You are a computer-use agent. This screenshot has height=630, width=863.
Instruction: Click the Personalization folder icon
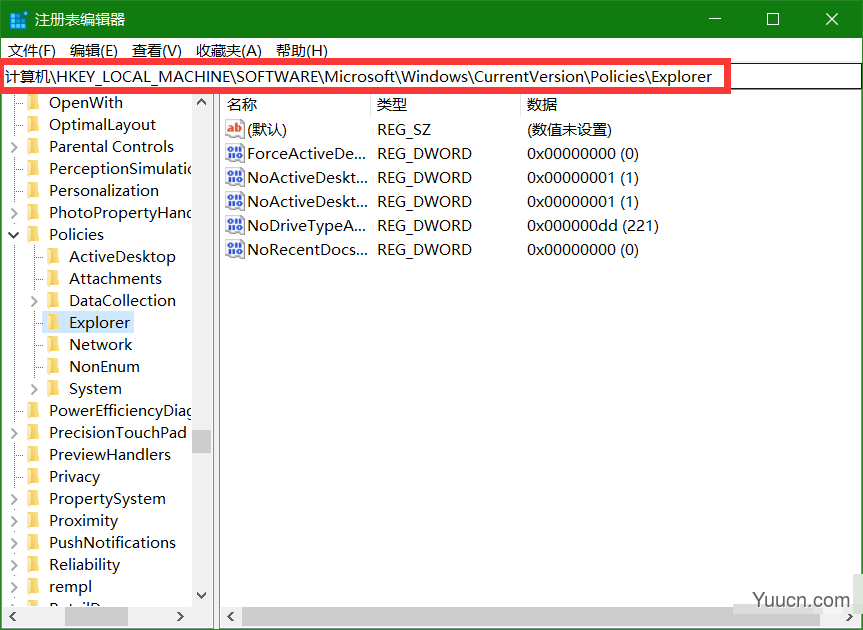tap(34, 191)
